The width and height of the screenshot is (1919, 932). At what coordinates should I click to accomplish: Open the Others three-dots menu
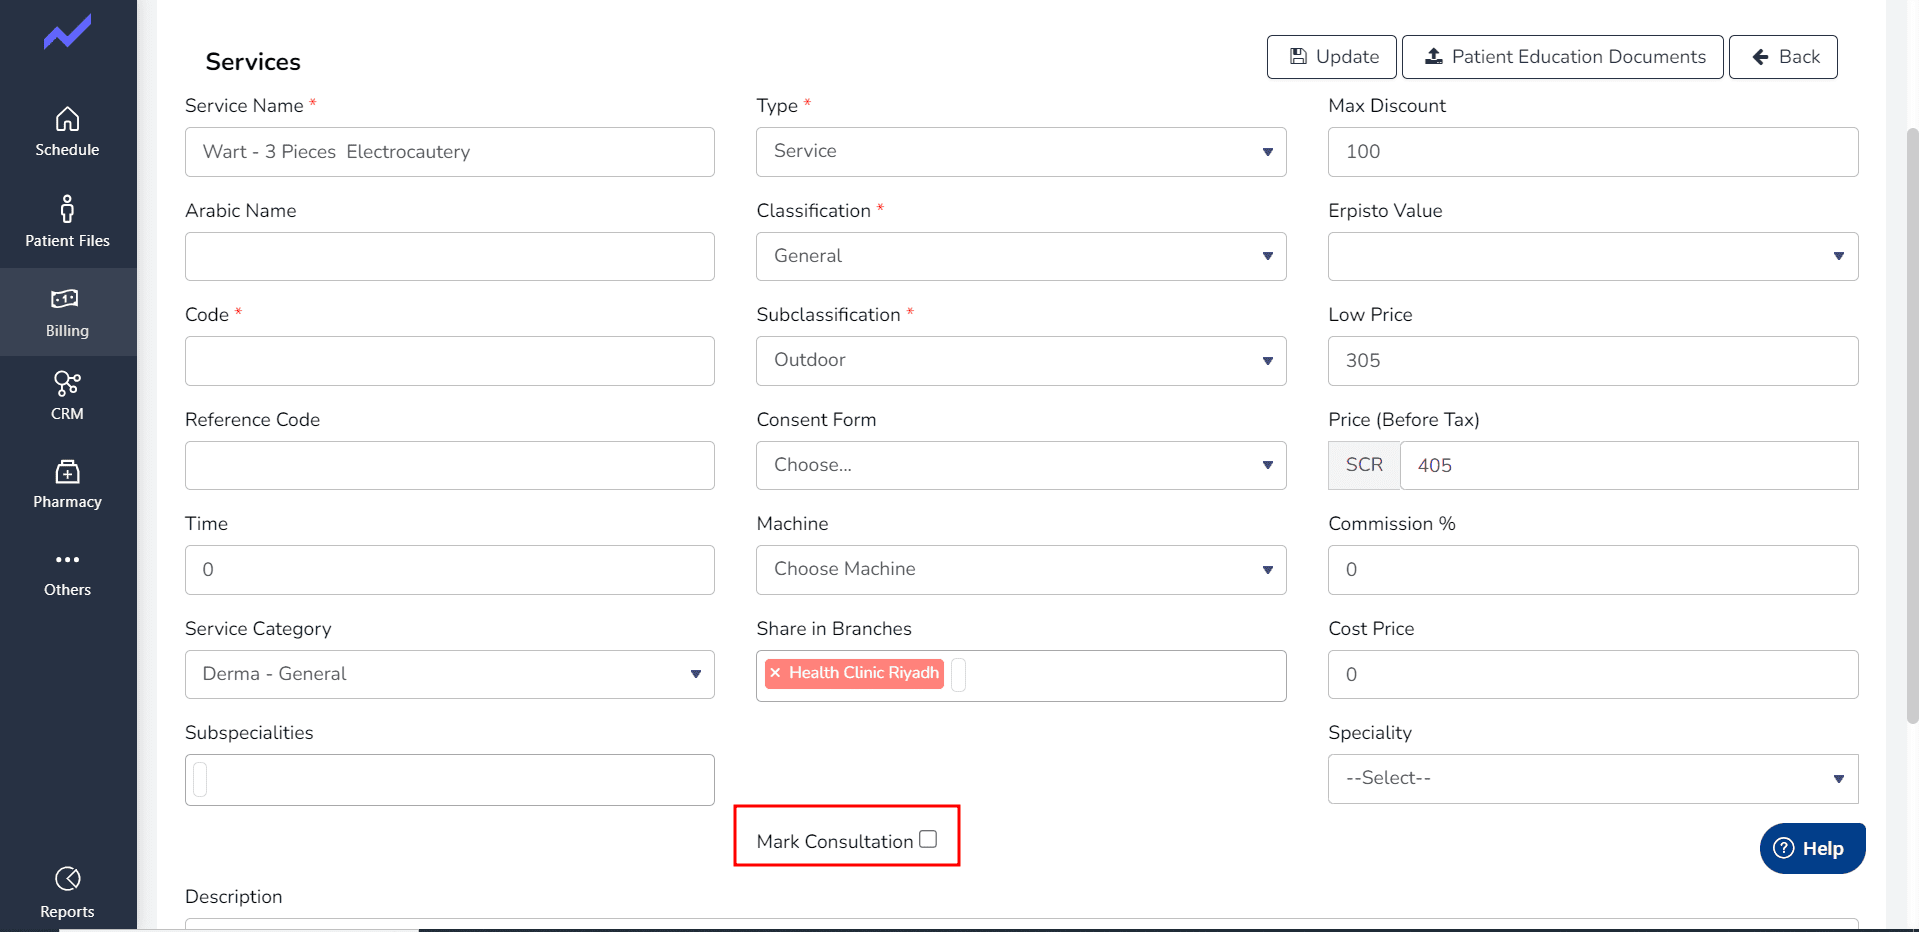(67, 560)
